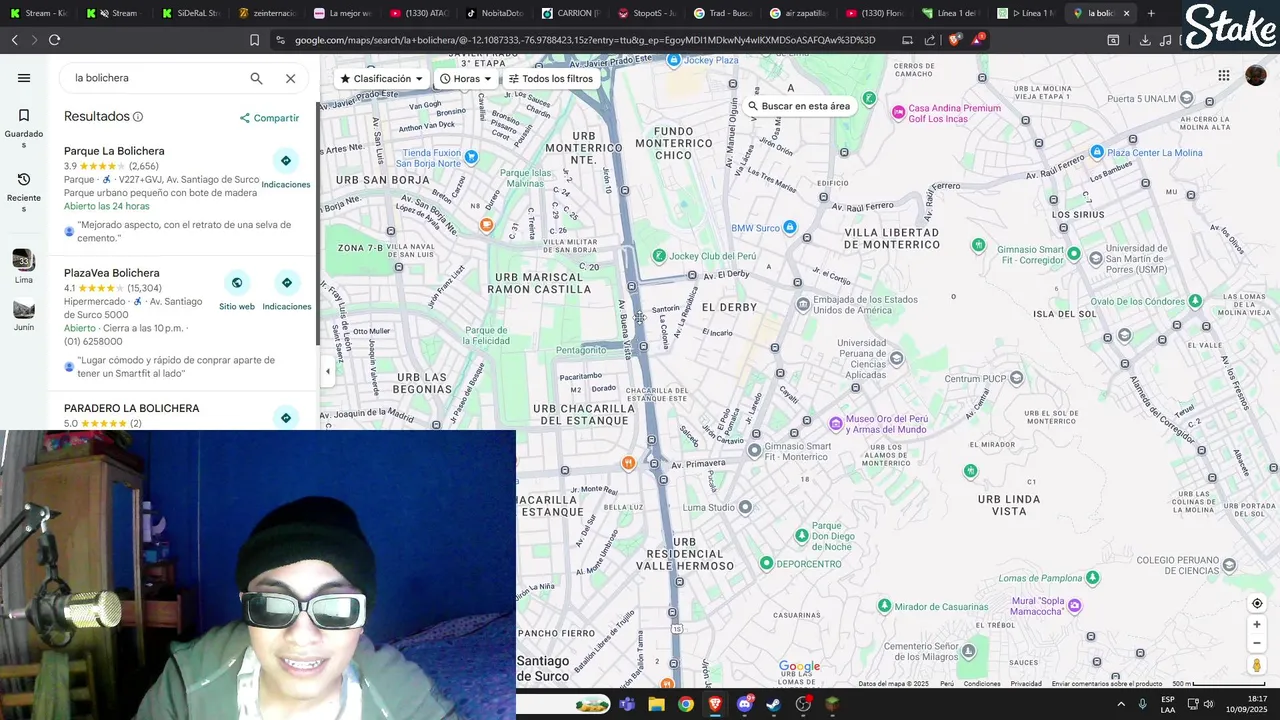This screenshot has width=1280, height=720.
Task: Open the Google Maps hamburger menu
Action: [x=24, y=78]
